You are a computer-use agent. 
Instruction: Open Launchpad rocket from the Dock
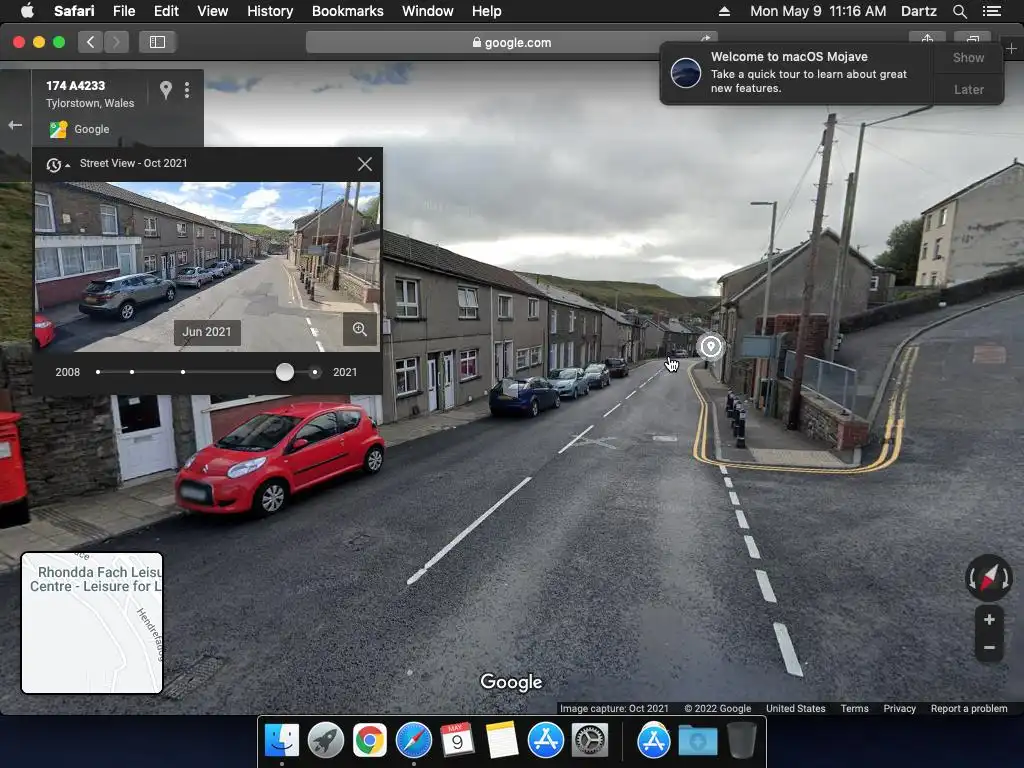[x=326, y=741]
